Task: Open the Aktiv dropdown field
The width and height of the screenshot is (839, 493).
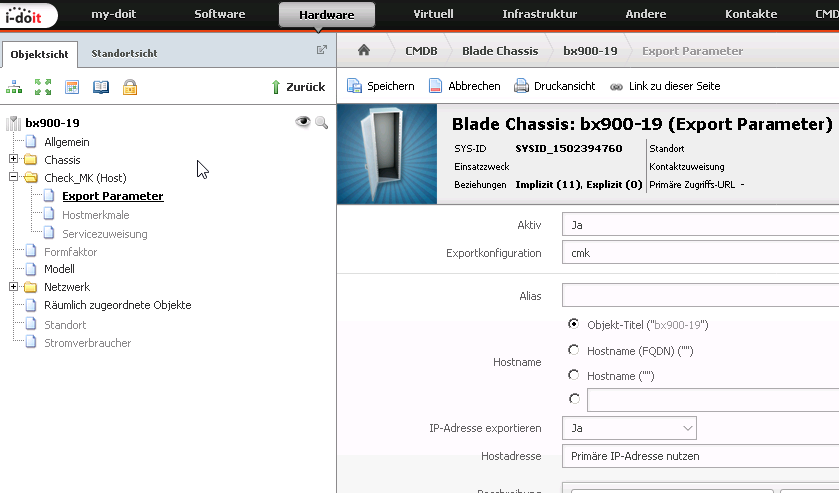Action: [700, 225]
